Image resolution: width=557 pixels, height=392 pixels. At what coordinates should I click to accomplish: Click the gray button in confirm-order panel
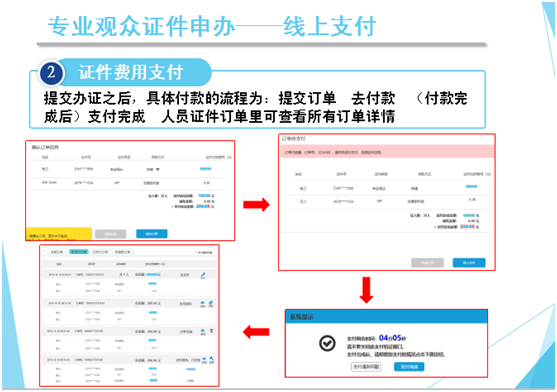110,234
